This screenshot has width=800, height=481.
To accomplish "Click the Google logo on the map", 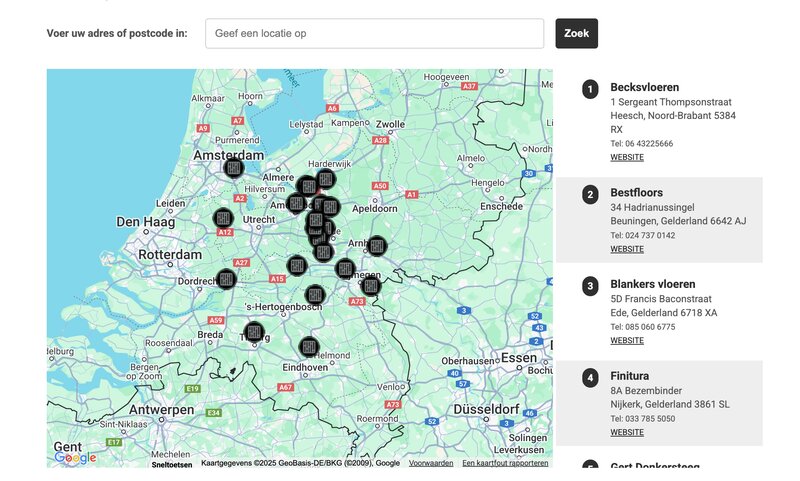I will [x=76, y=458].
